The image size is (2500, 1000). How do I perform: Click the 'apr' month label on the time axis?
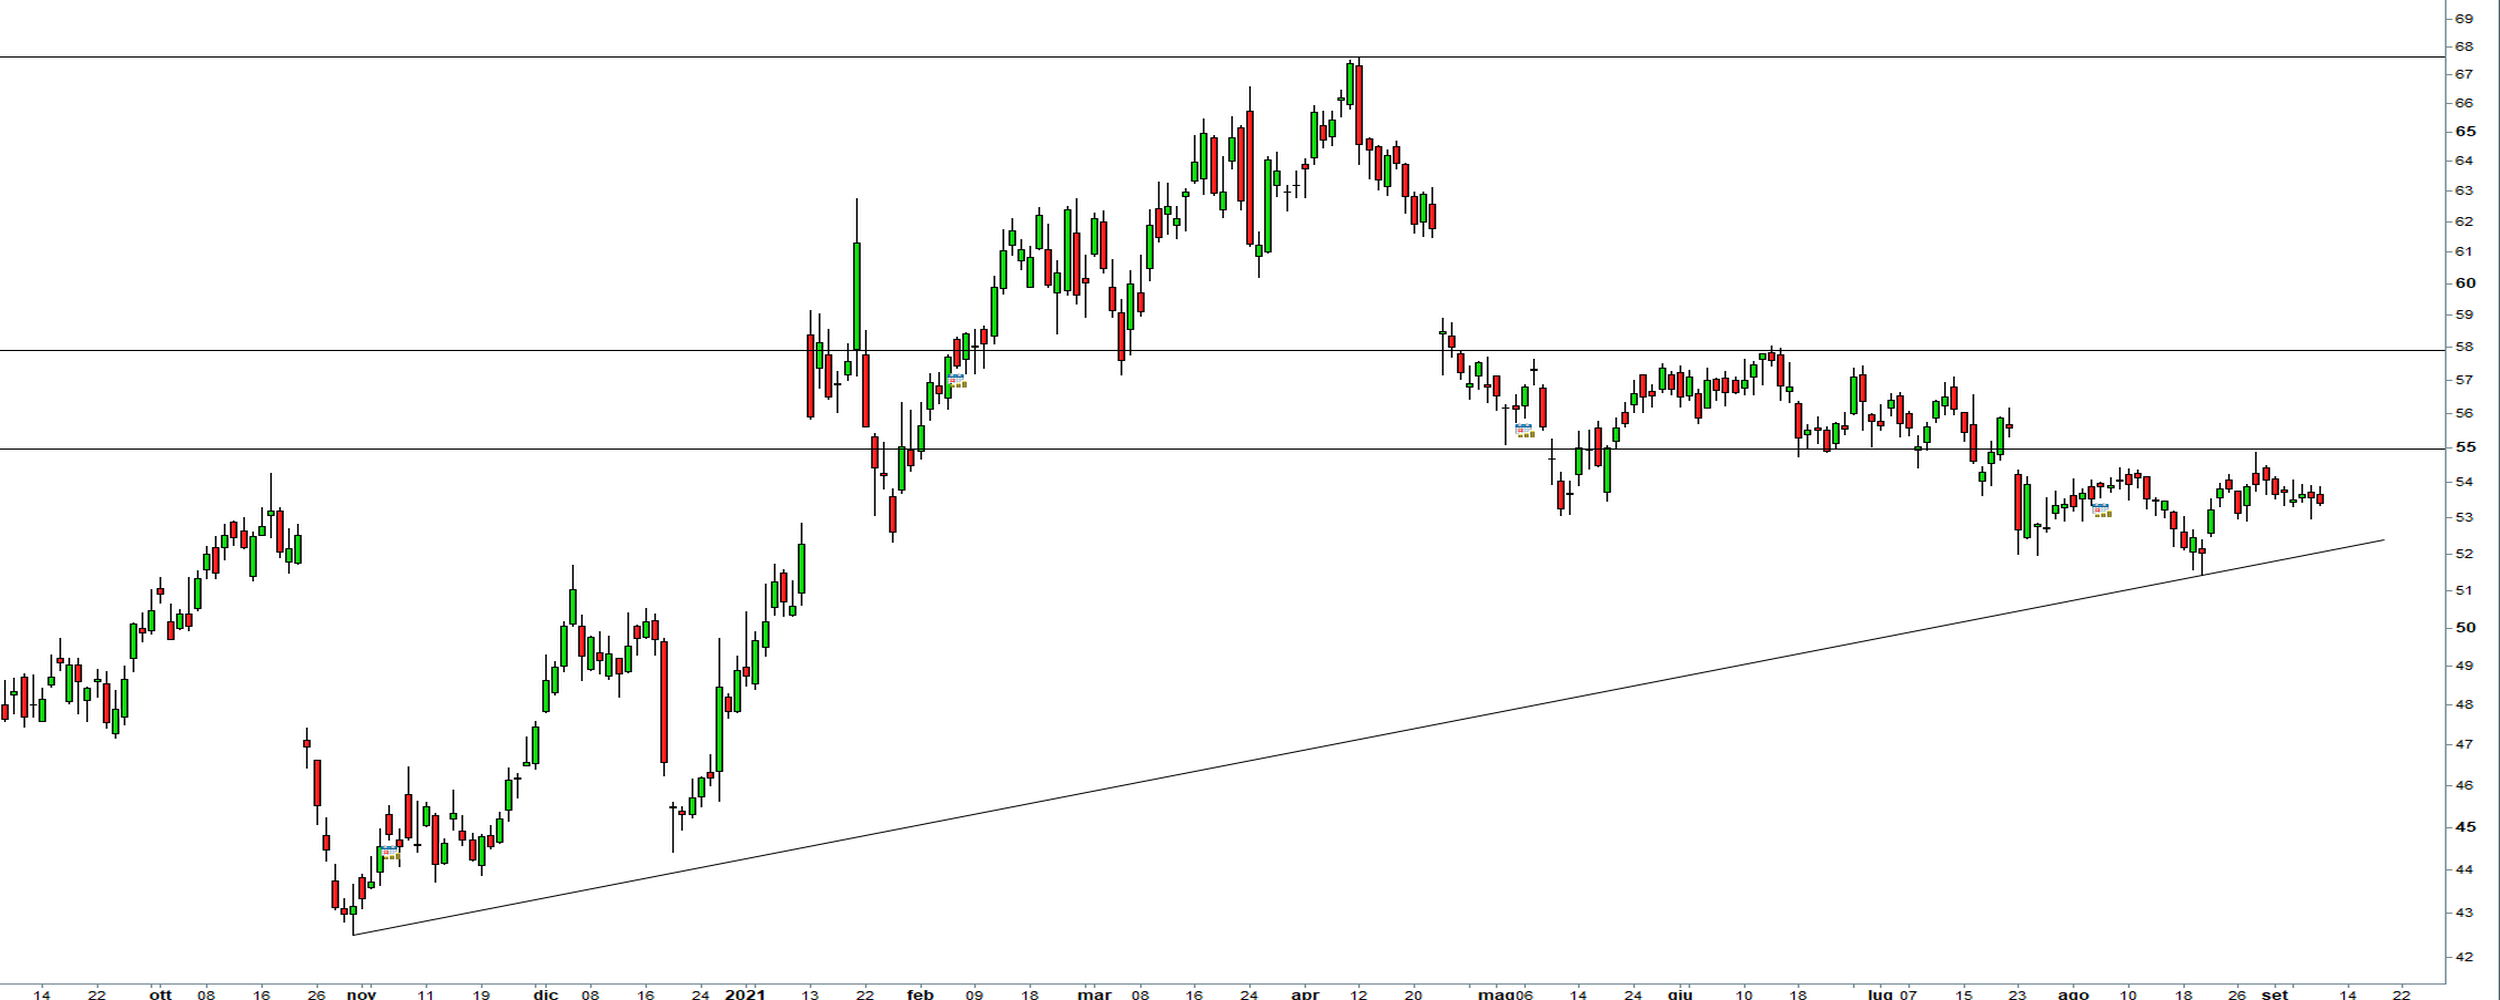click(x=1305, y=994)
